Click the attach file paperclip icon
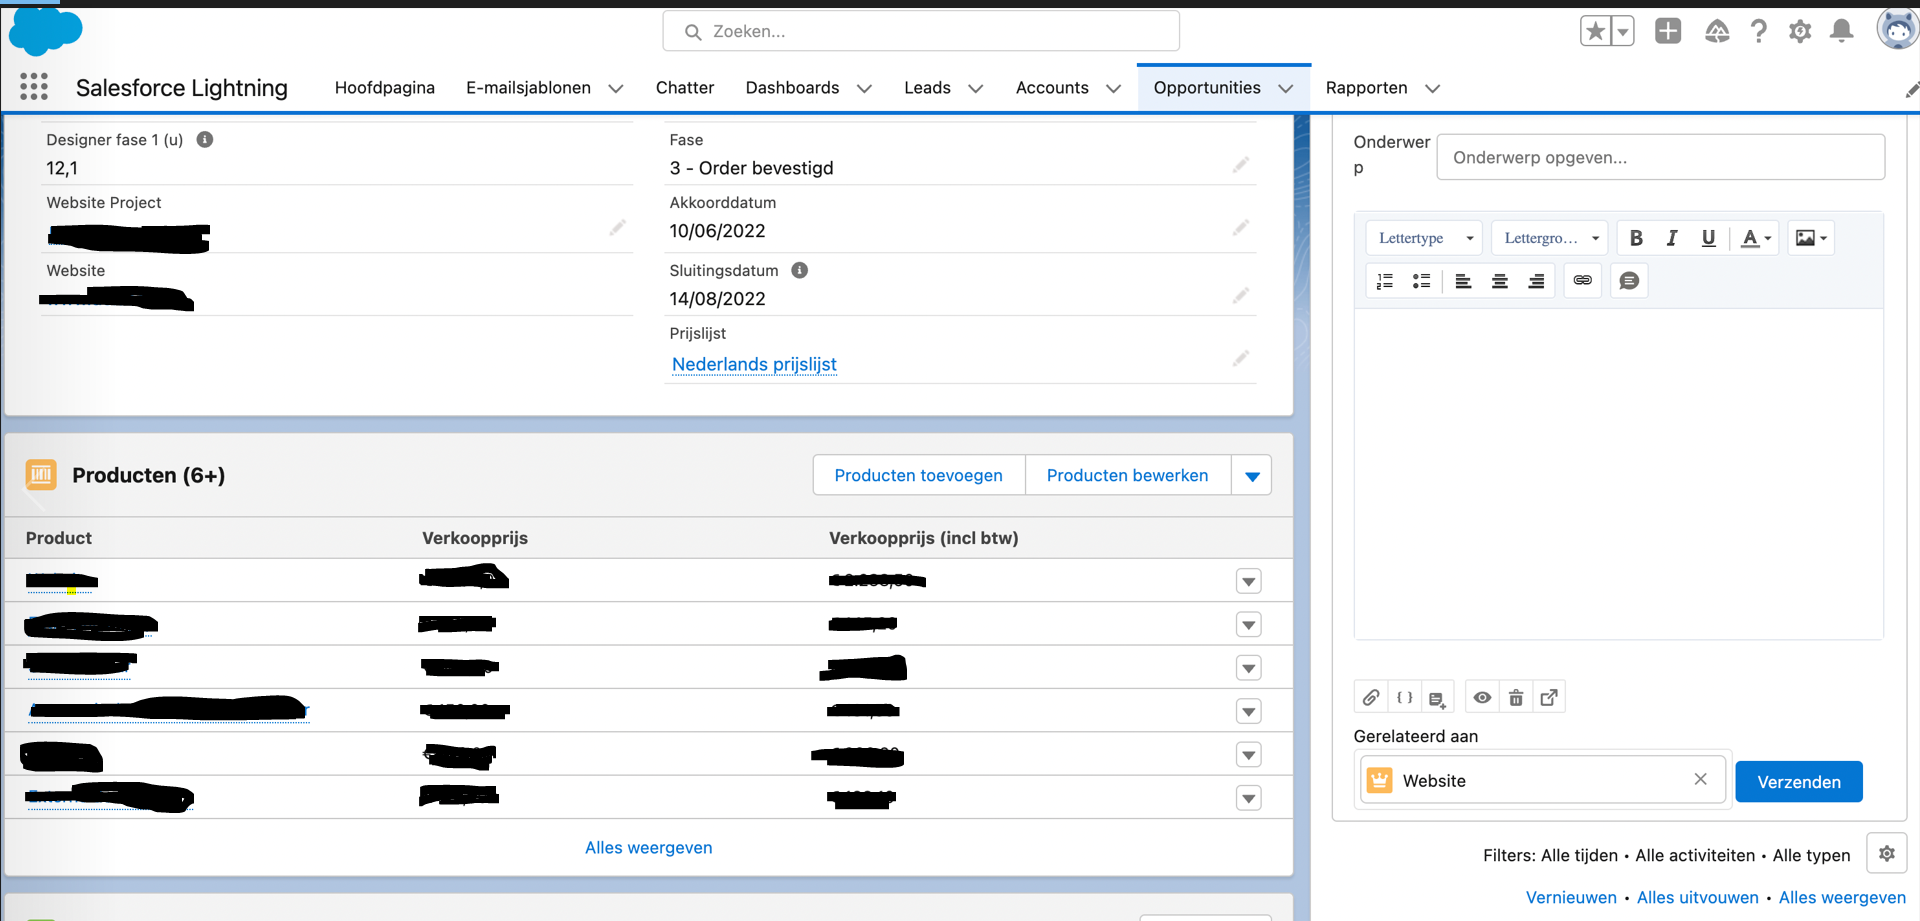1920x921 pixels. click(1371, 697)
